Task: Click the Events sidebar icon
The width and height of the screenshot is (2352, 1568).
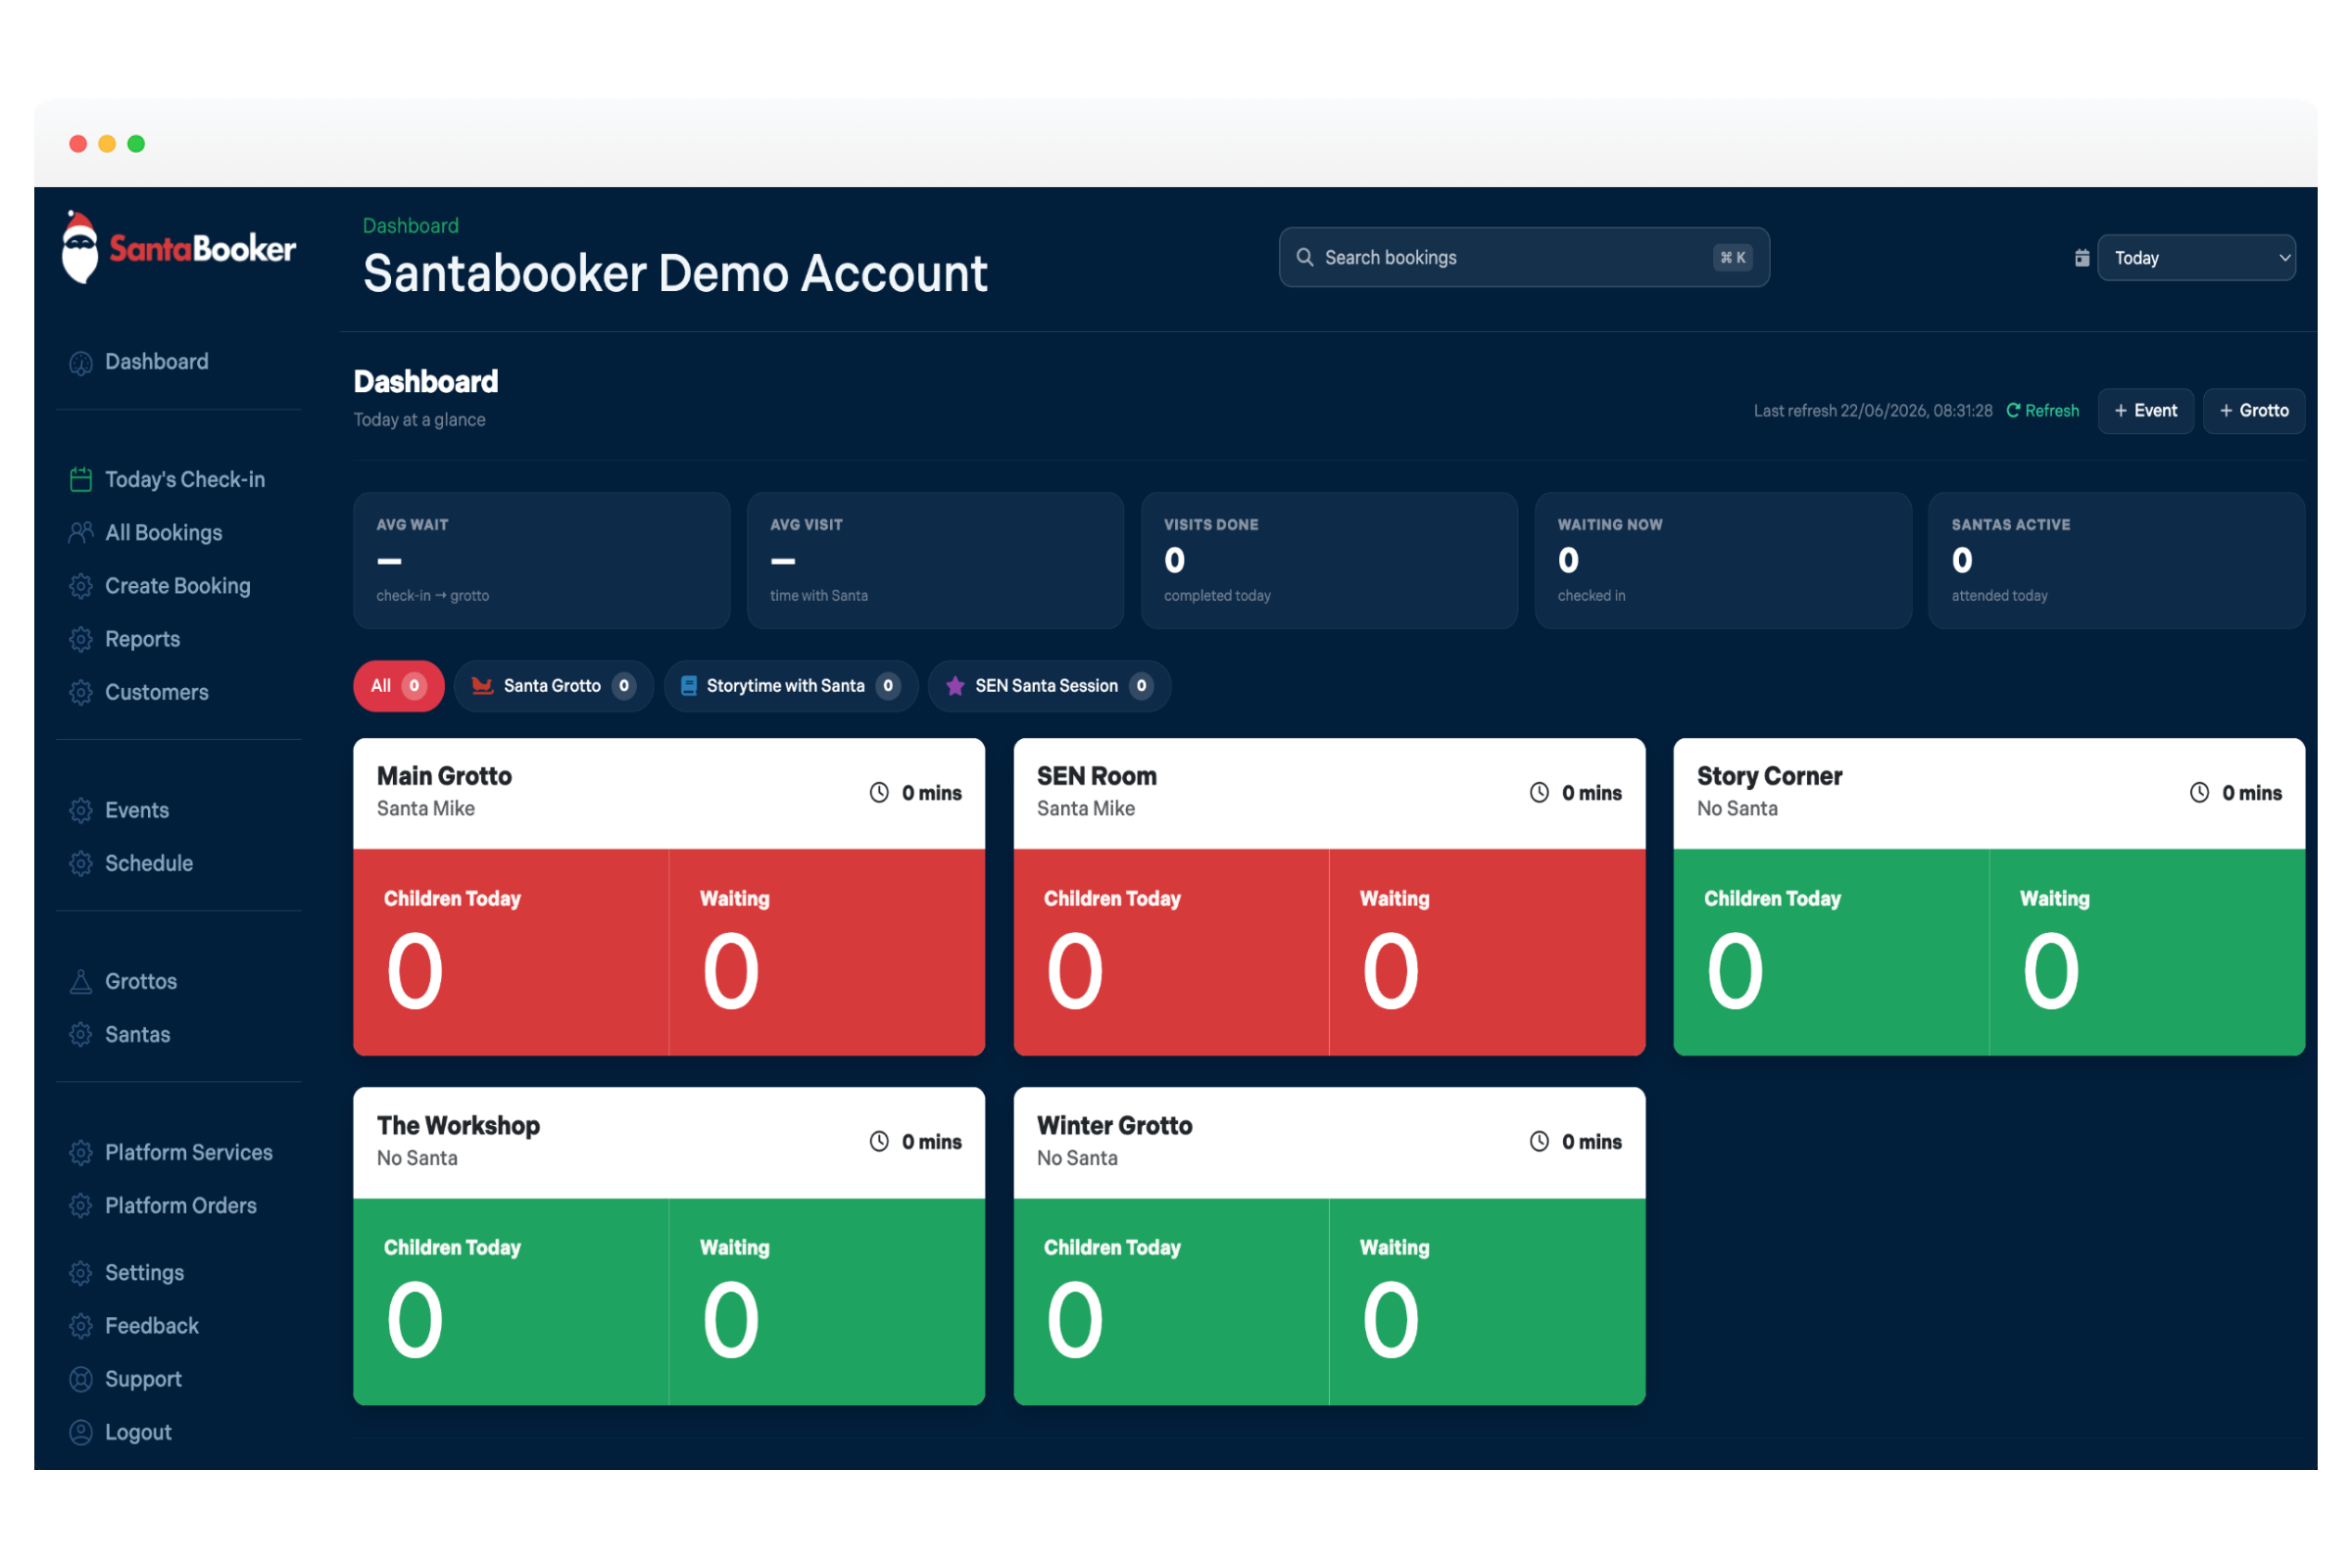Action: 81,810
